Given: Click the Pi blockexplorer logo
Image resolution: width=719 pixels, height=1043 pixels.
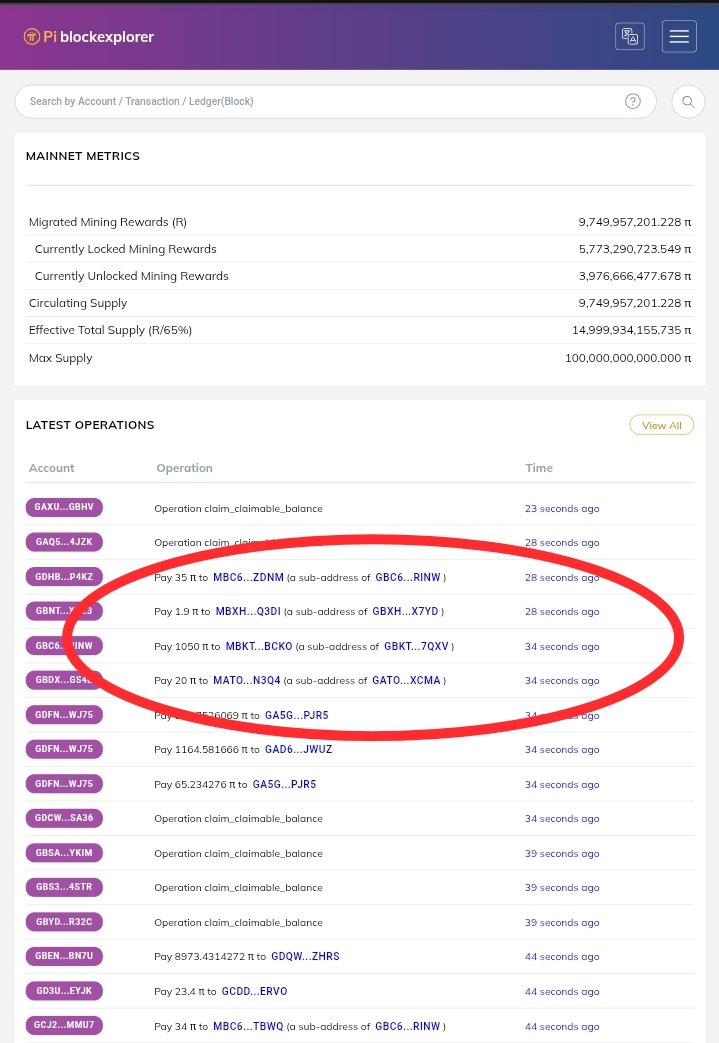Looking at the screenshot, I should (x=88, y=37).
